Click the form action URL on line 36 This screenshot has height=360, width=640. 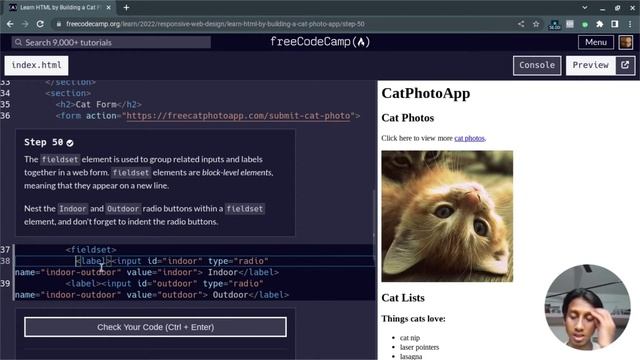point(238,116)
